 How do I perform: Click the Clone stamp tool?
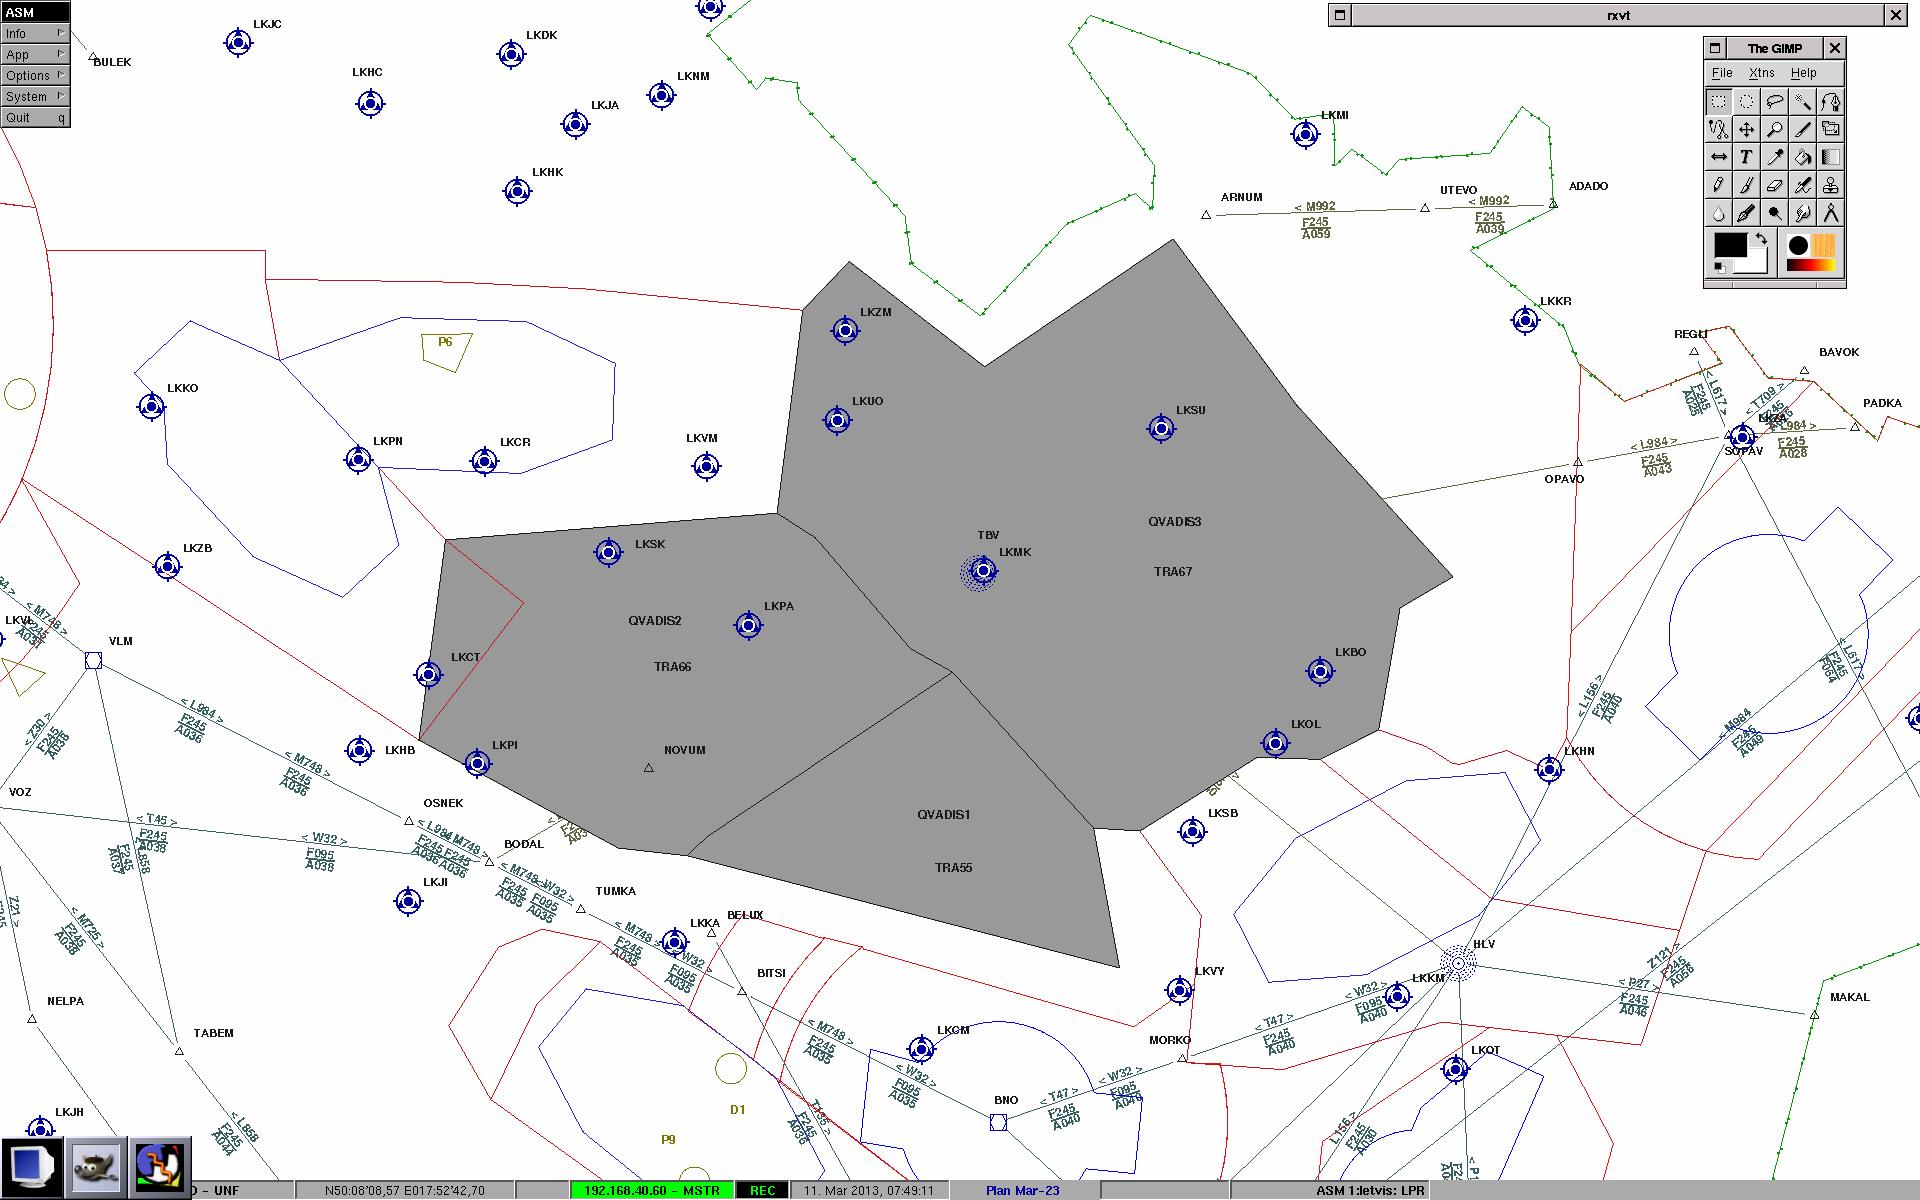[1830, 185]
